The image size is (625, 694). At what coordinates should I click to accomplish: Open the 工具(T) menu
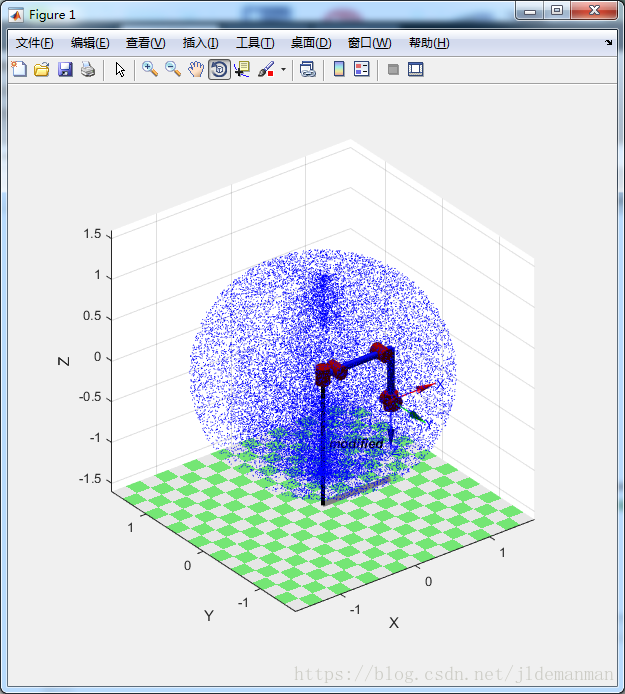click(x=255, y=43)
